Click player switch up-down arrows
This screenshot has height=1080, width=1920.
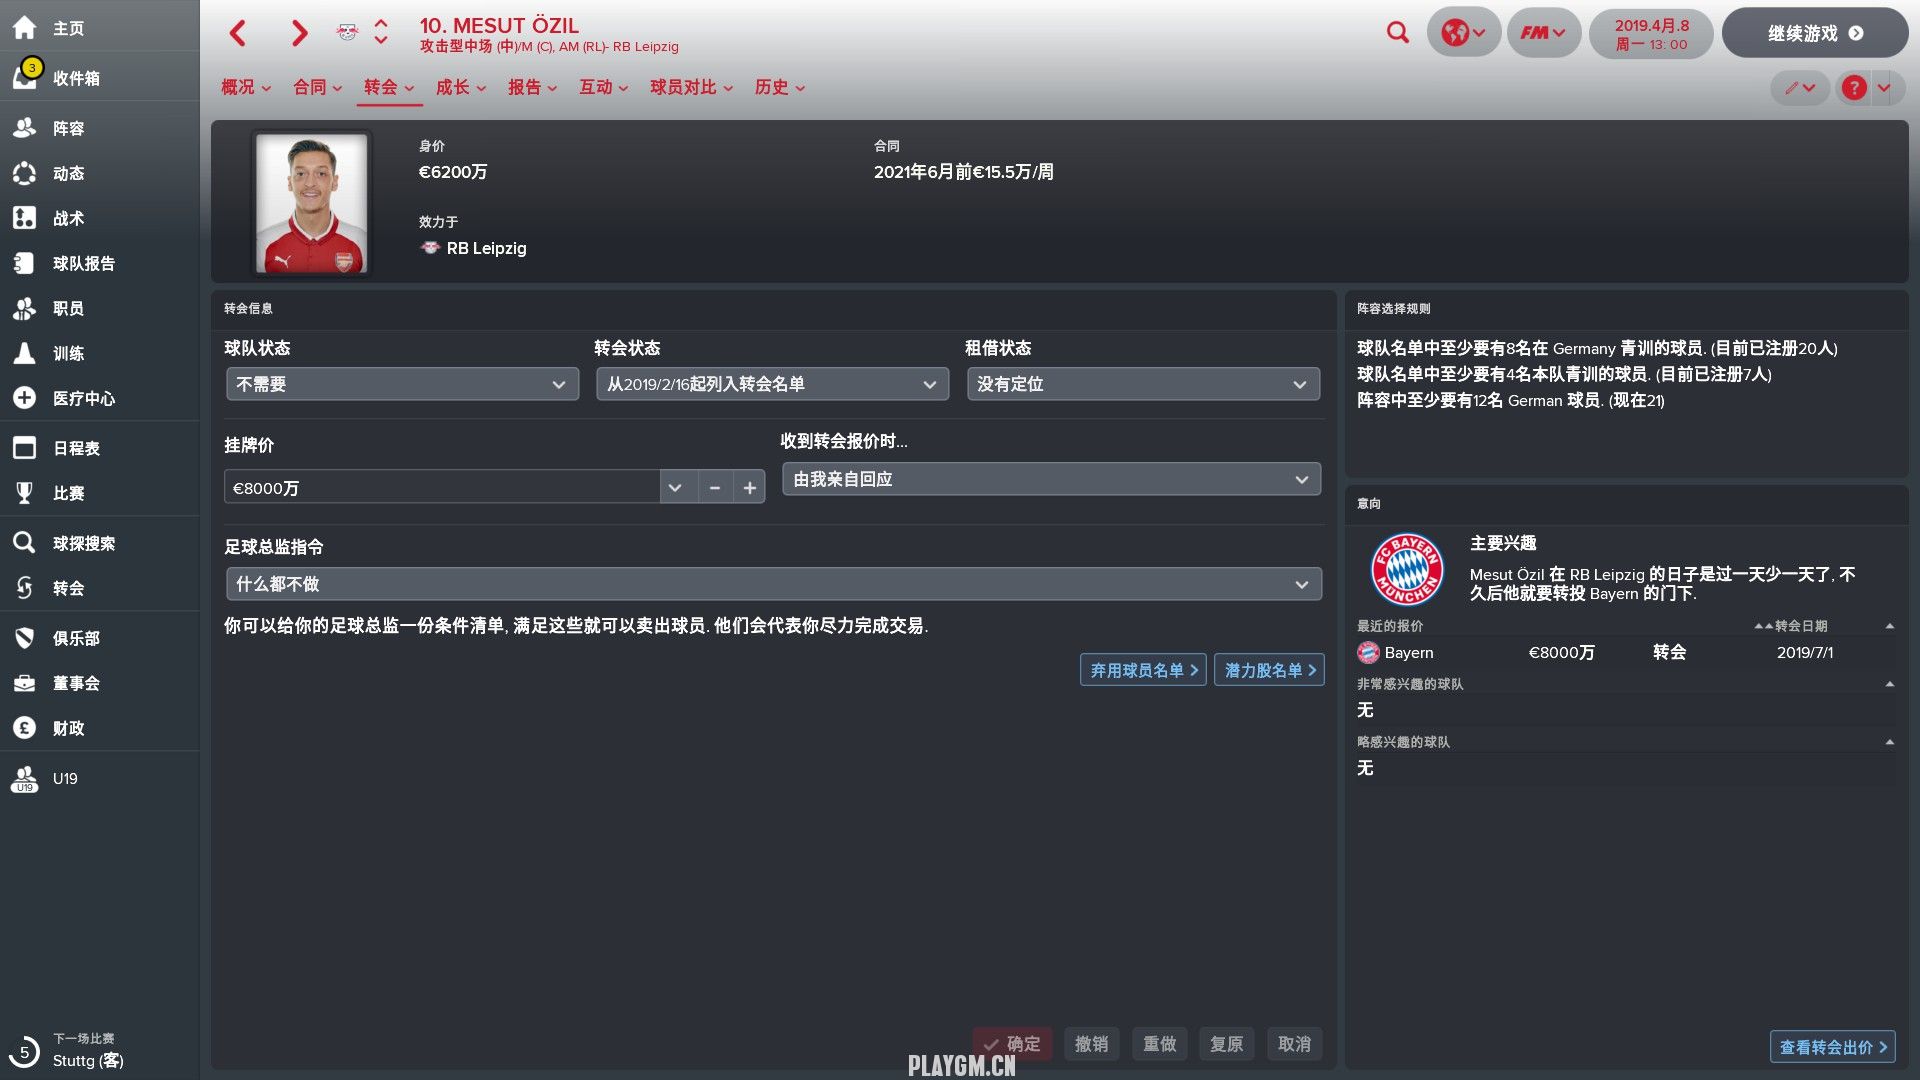(381, 32)
